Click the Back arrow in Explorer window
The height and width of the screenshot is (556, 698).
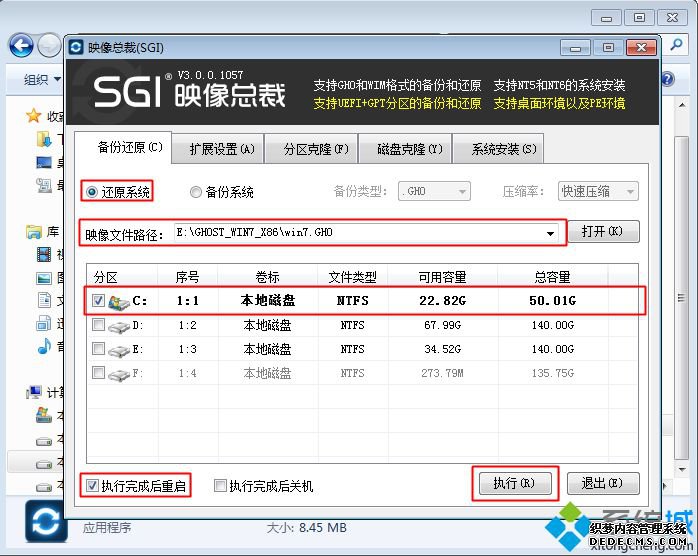click(21, 45)
